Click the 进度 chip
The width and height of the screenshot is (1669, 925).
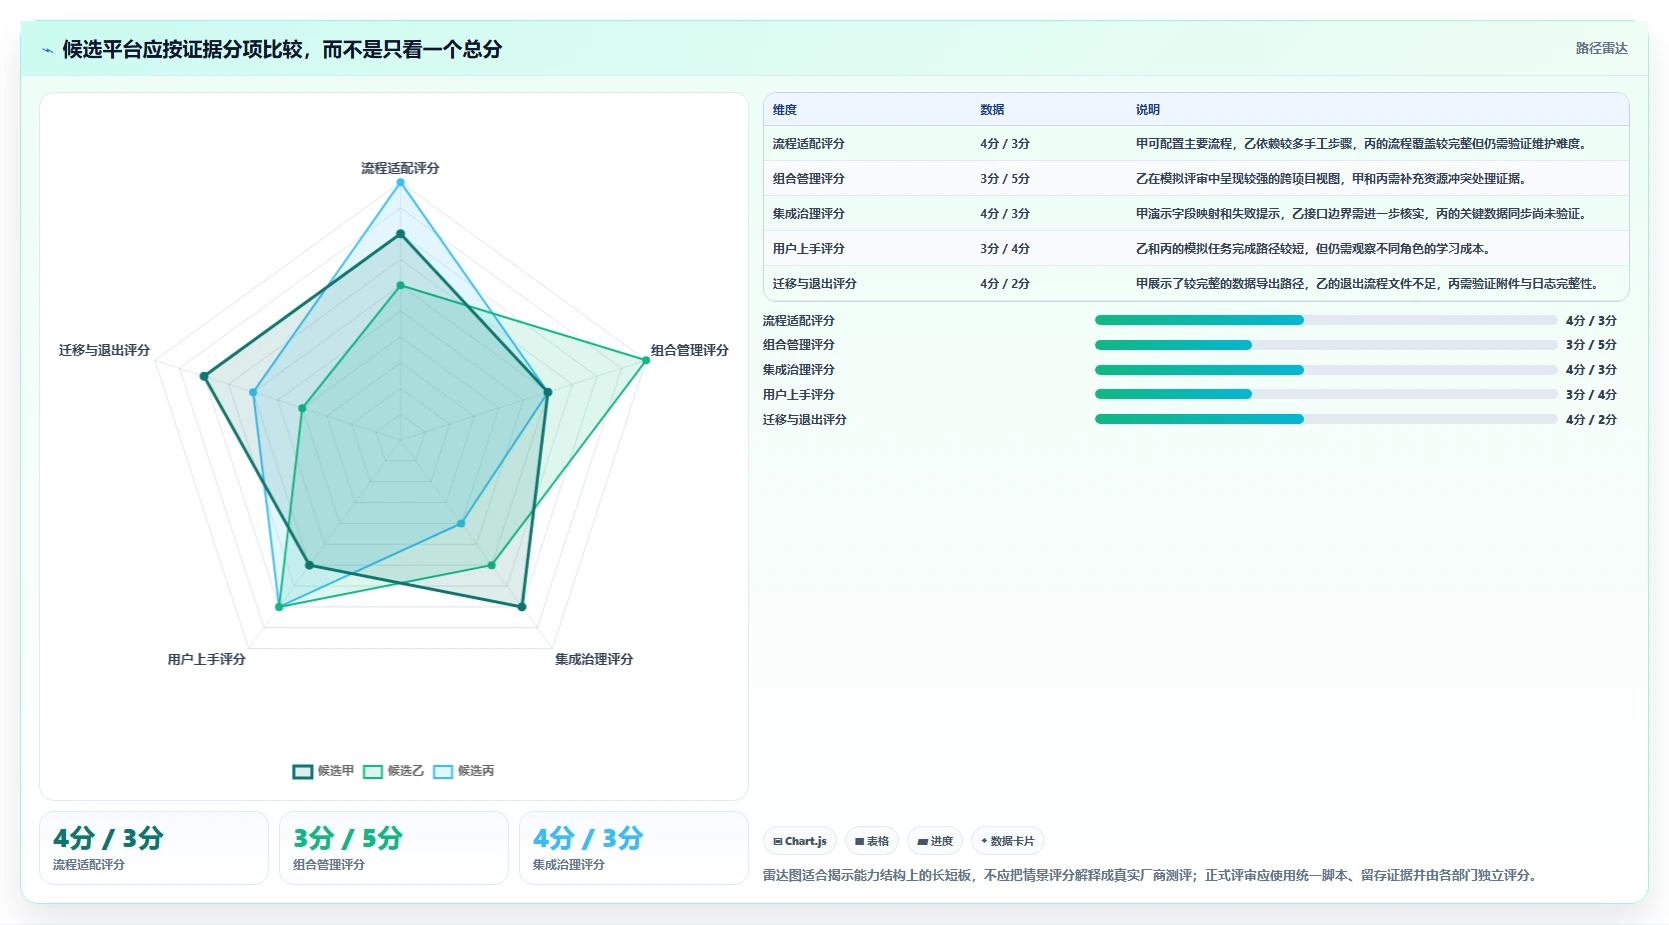(x=935, y=841)
